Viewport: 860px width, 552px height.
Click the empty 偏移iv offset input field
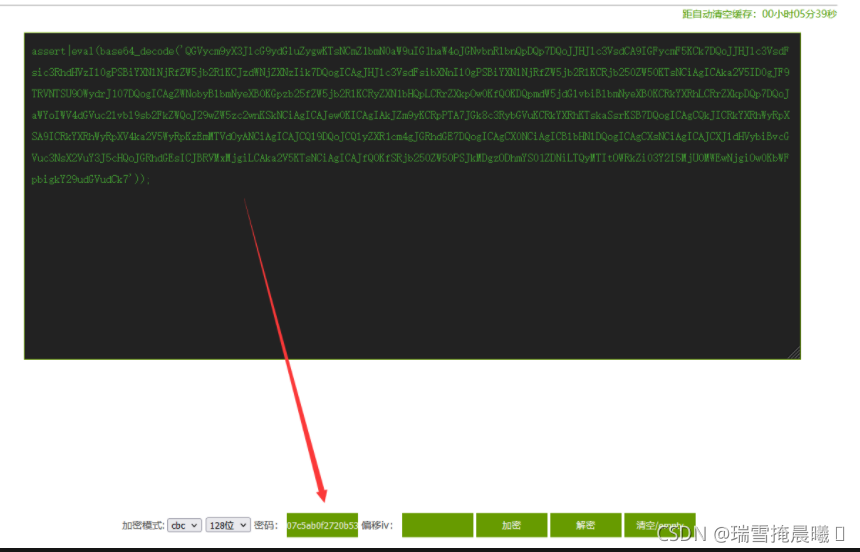437,525
